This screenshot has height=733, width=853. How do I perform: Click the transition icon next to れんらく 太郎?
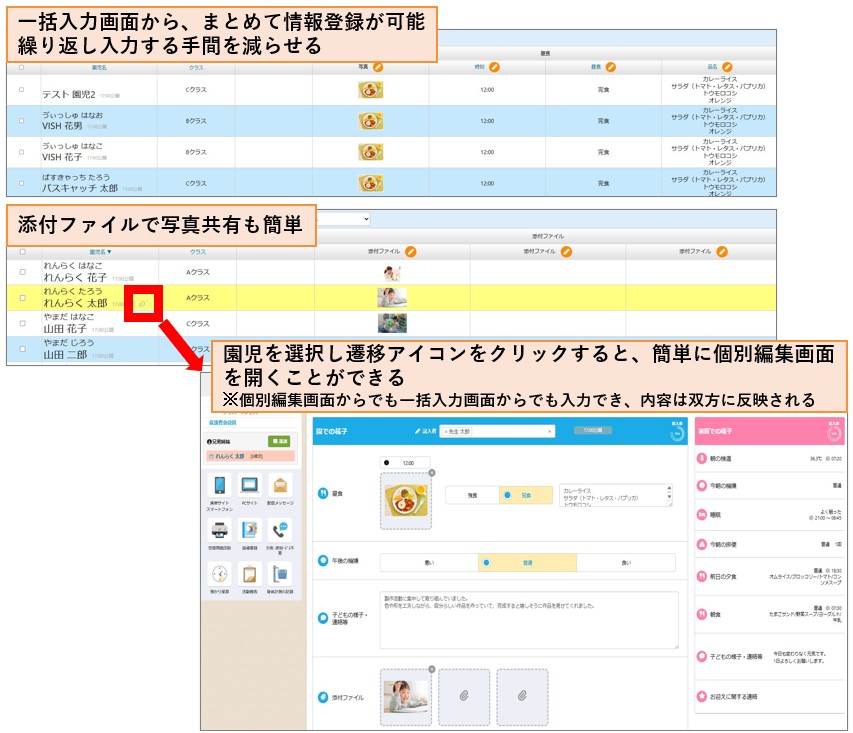[x=143, y=304]
